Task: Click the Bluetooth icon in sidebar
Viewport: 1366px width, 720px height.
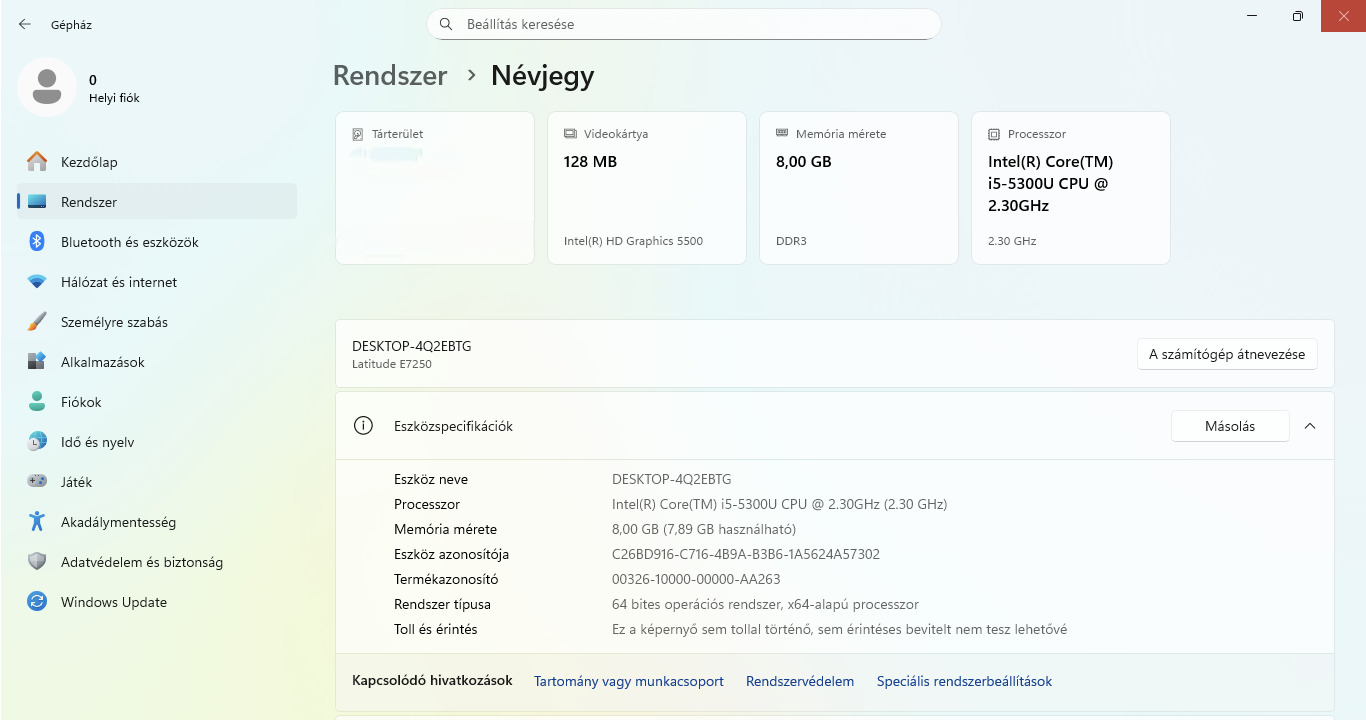Action: coord(37,242)
